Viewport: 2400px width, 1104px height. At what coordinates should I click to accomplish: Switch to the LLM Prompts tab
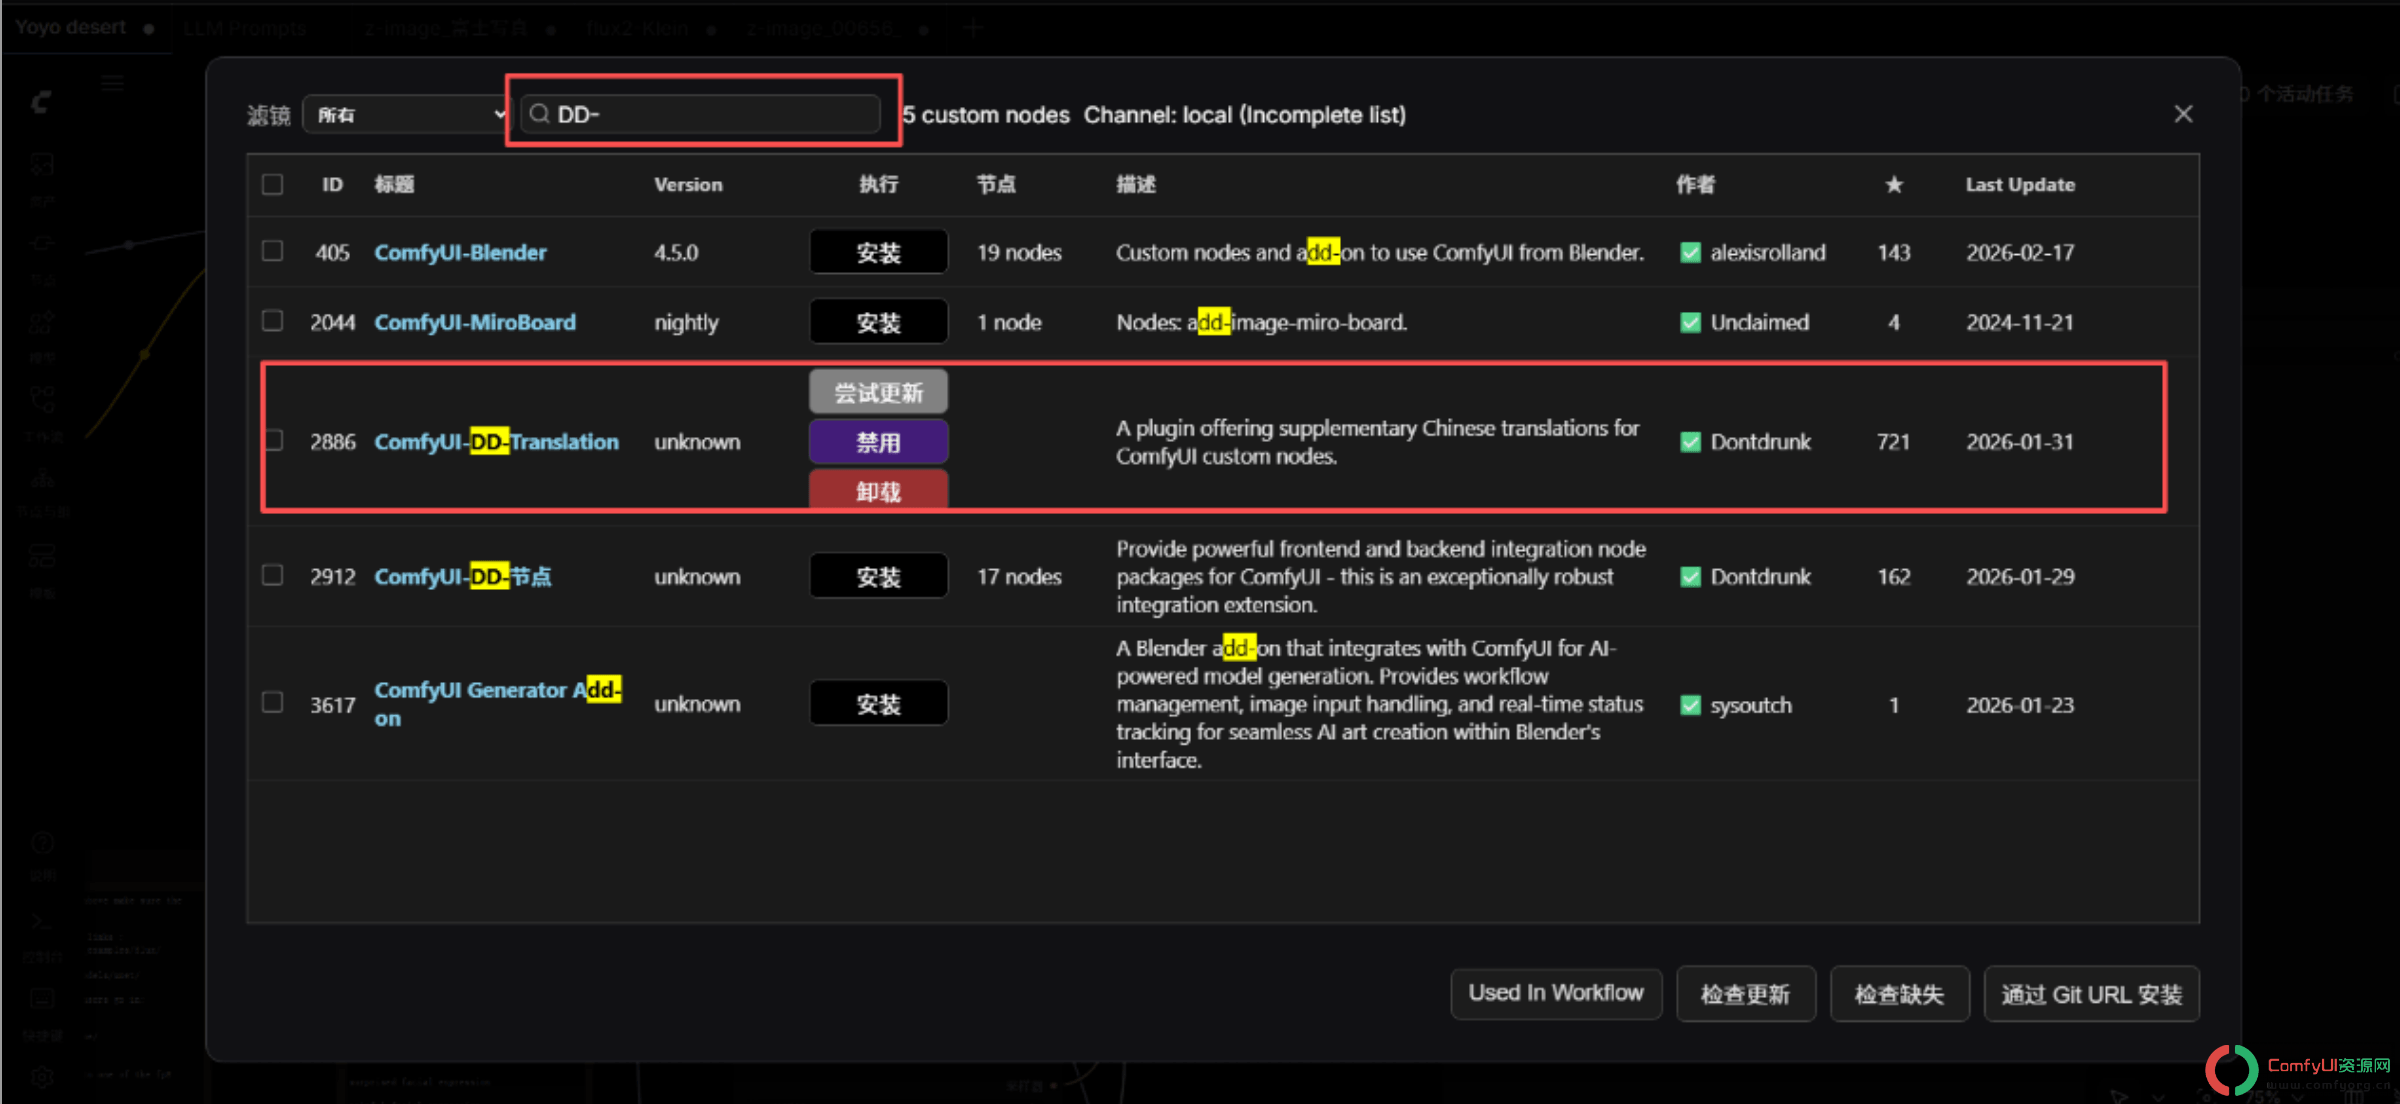point(244,28)
